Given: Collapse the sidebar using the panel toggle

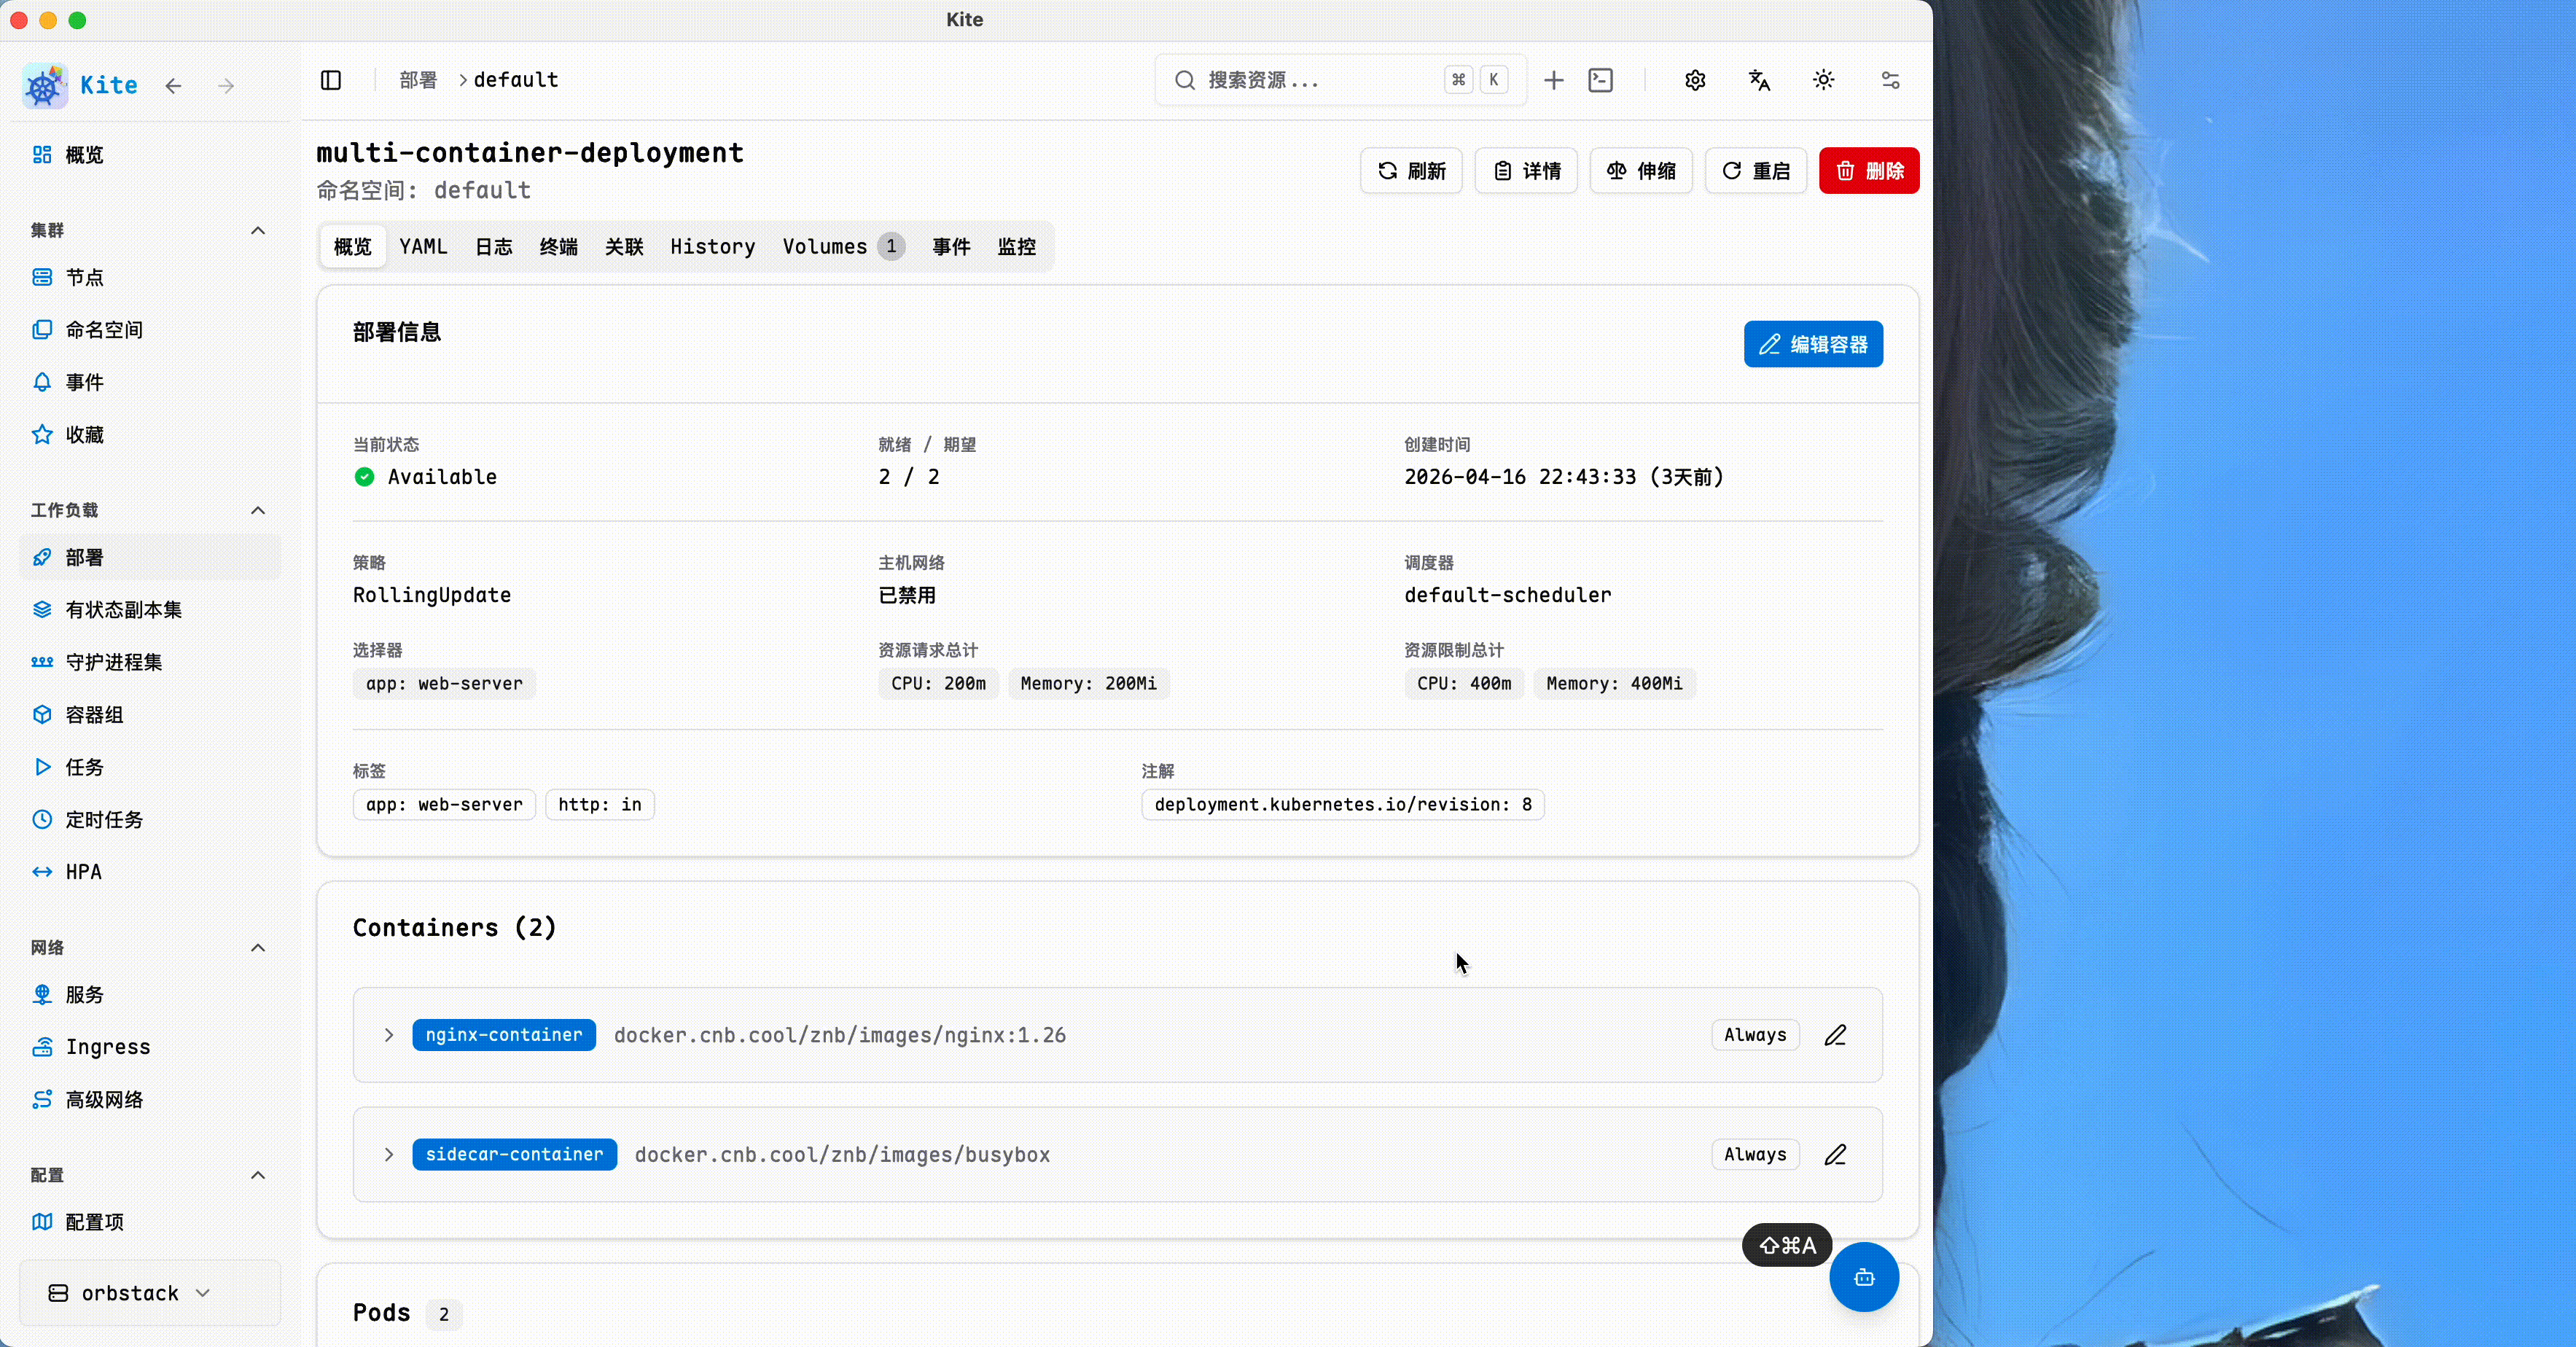Looking at the screenshot, I should [331, 80].
